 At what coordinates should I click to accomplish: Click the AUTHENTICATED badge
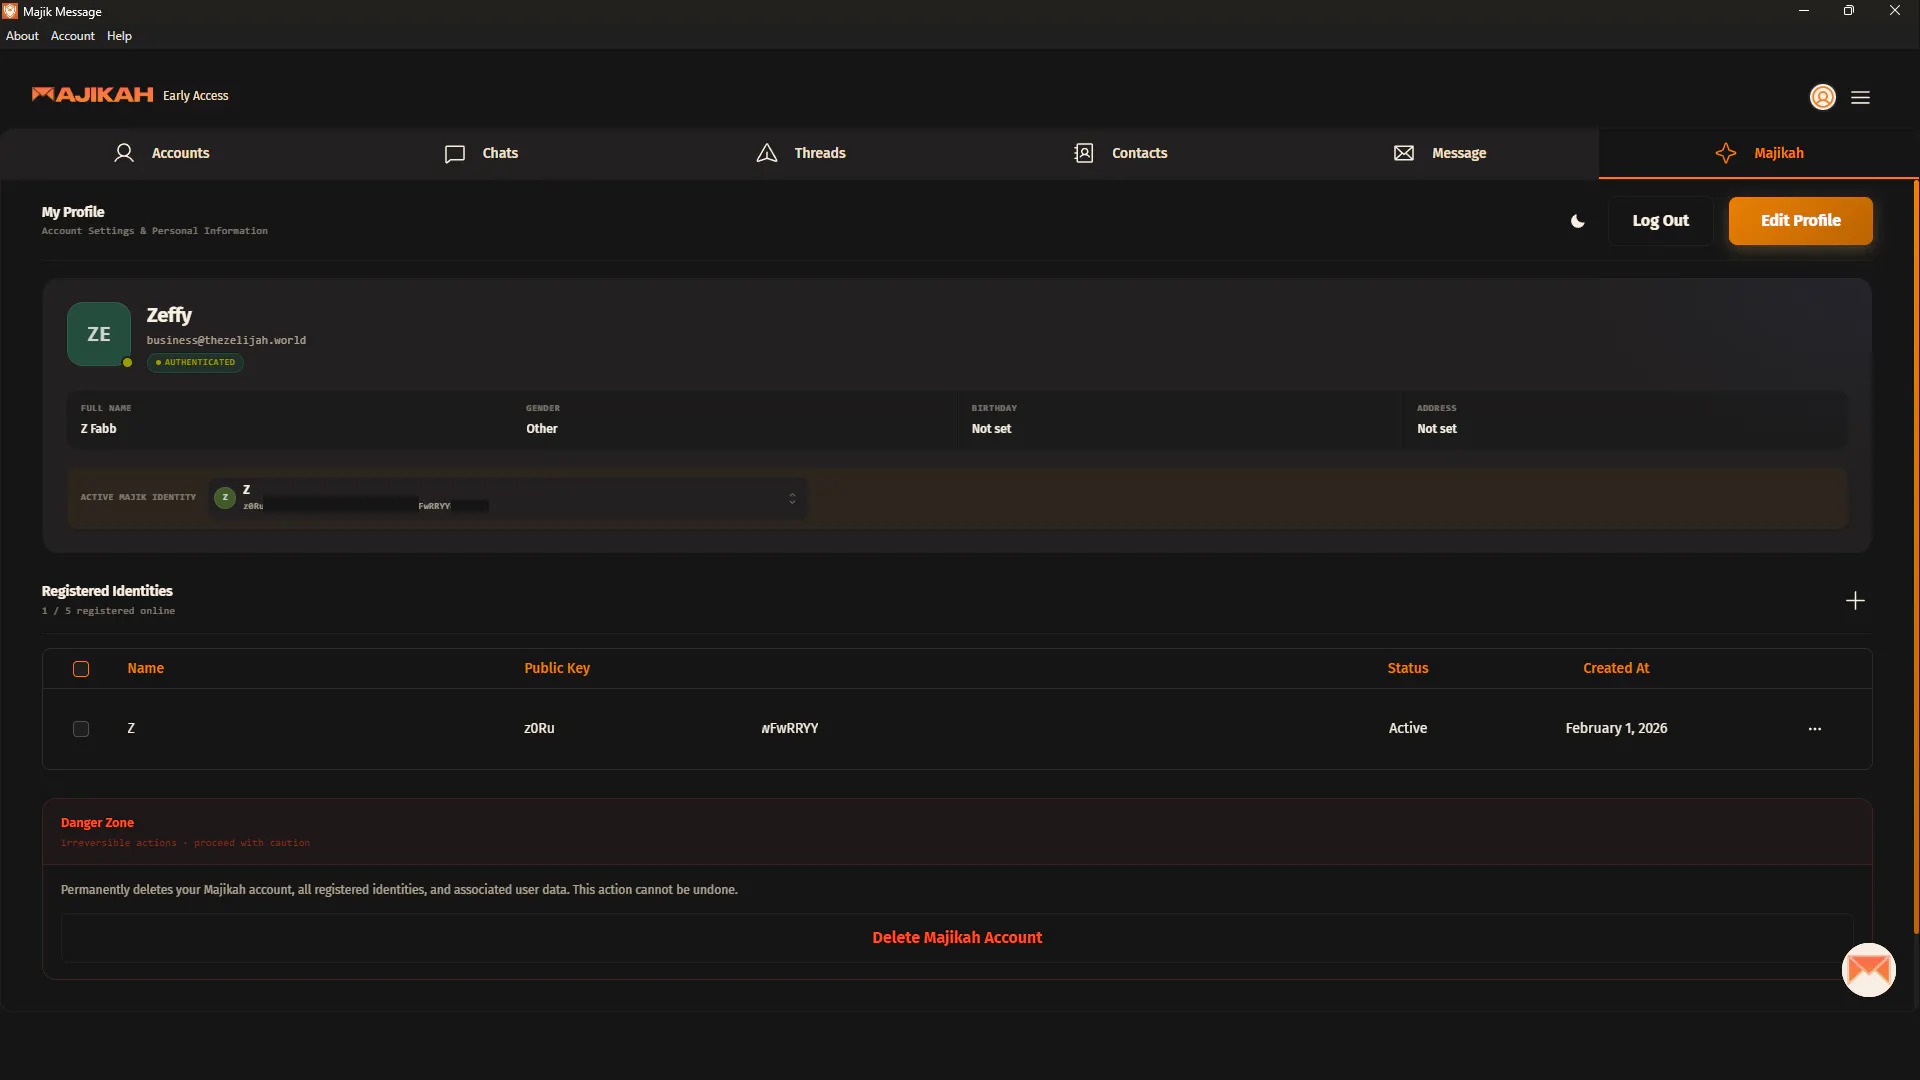[195, 363]
